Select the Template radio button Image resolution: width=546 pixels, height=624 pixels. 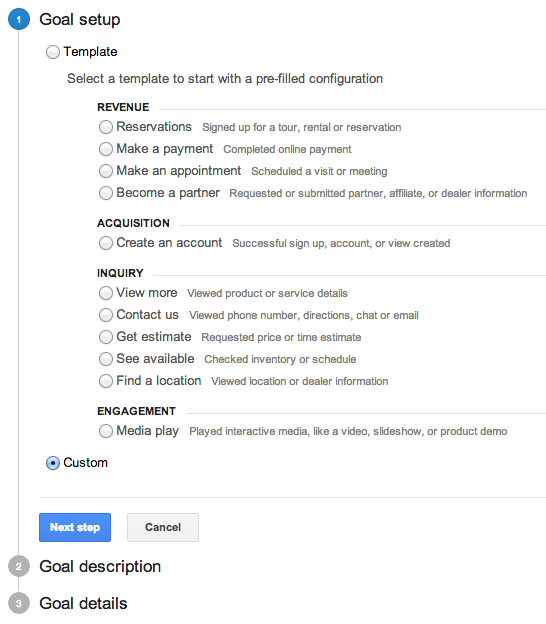pos(53,52)
